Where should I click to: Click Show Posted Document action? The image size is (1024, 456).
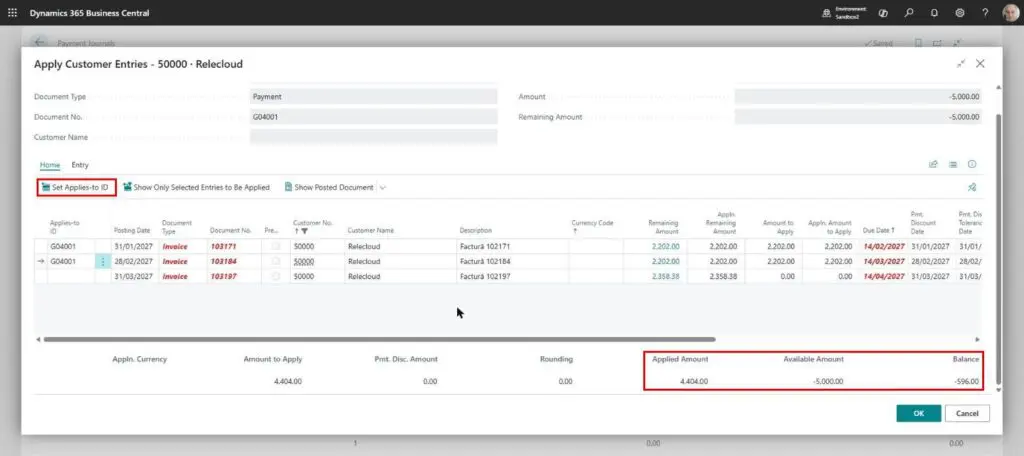(328, 187)
